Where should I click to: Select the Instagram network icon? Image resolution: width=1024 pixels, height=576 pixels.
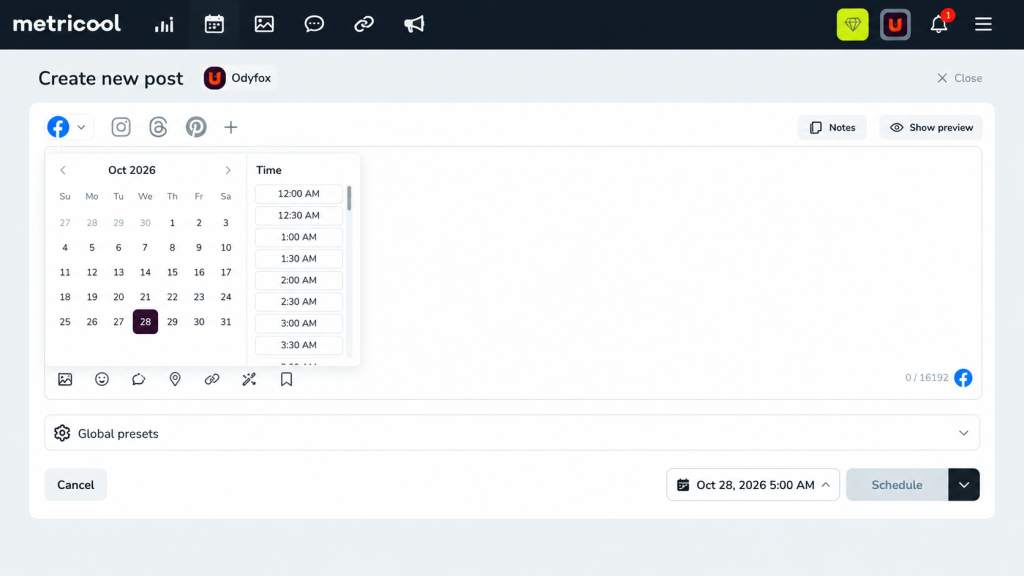tap(121, 127)
